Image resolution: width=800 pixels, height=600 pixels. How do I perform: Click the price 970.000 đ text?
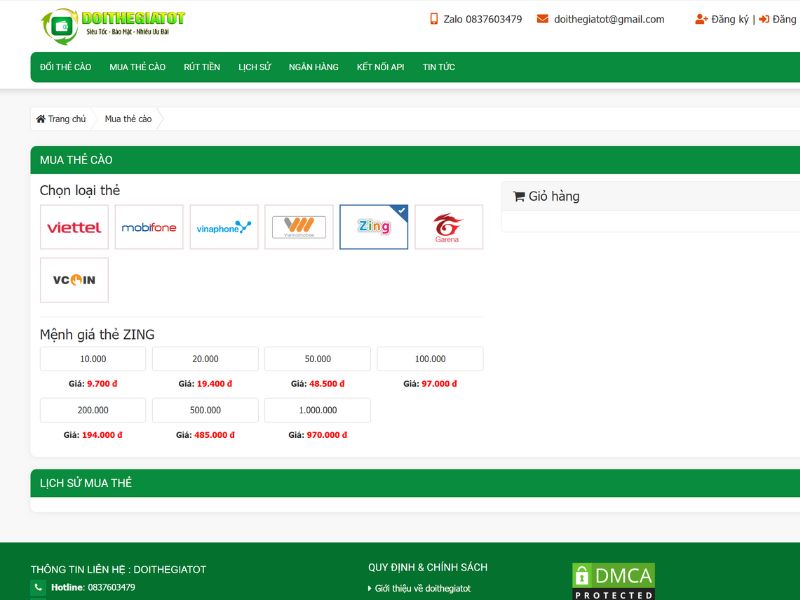point(327,435)
